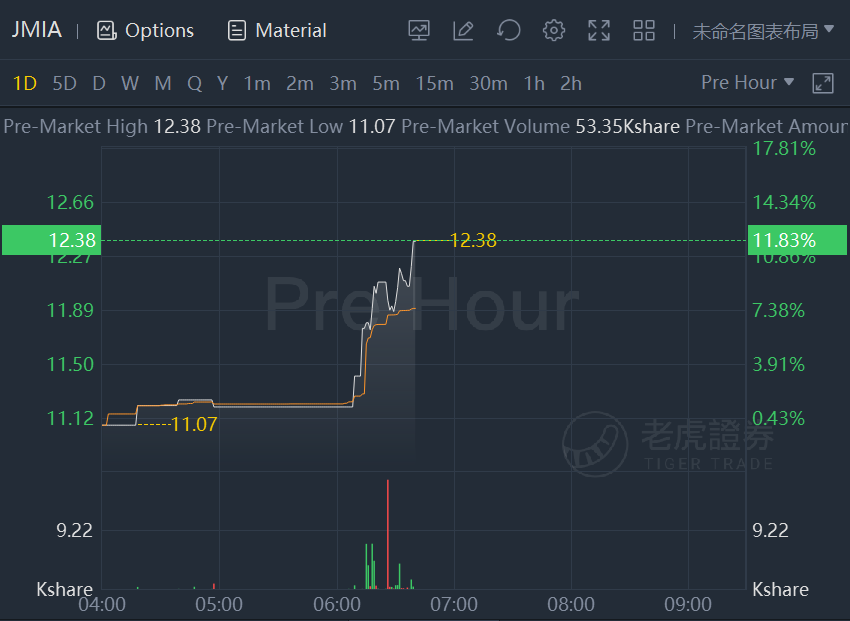Viewport: 850px width, 621px height.
Task: Select the drawing pencil edit icon
Action: click(x=463, y=30)
